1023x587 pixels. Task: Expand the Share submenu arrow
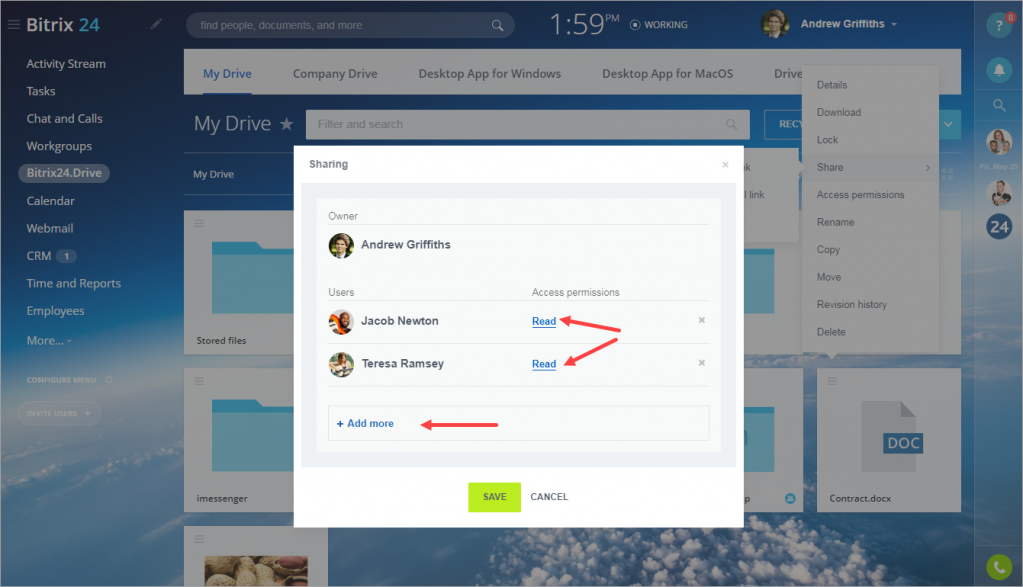[927, 168]
